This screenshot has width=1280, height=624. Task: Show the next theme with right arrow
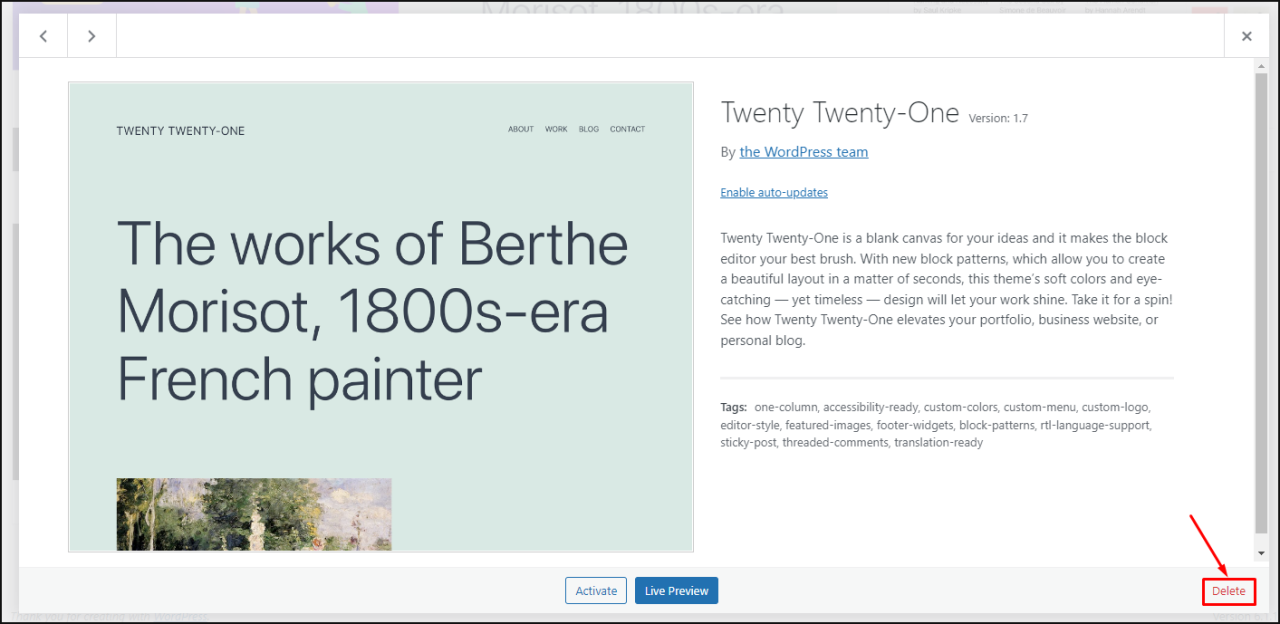point(92,36)
